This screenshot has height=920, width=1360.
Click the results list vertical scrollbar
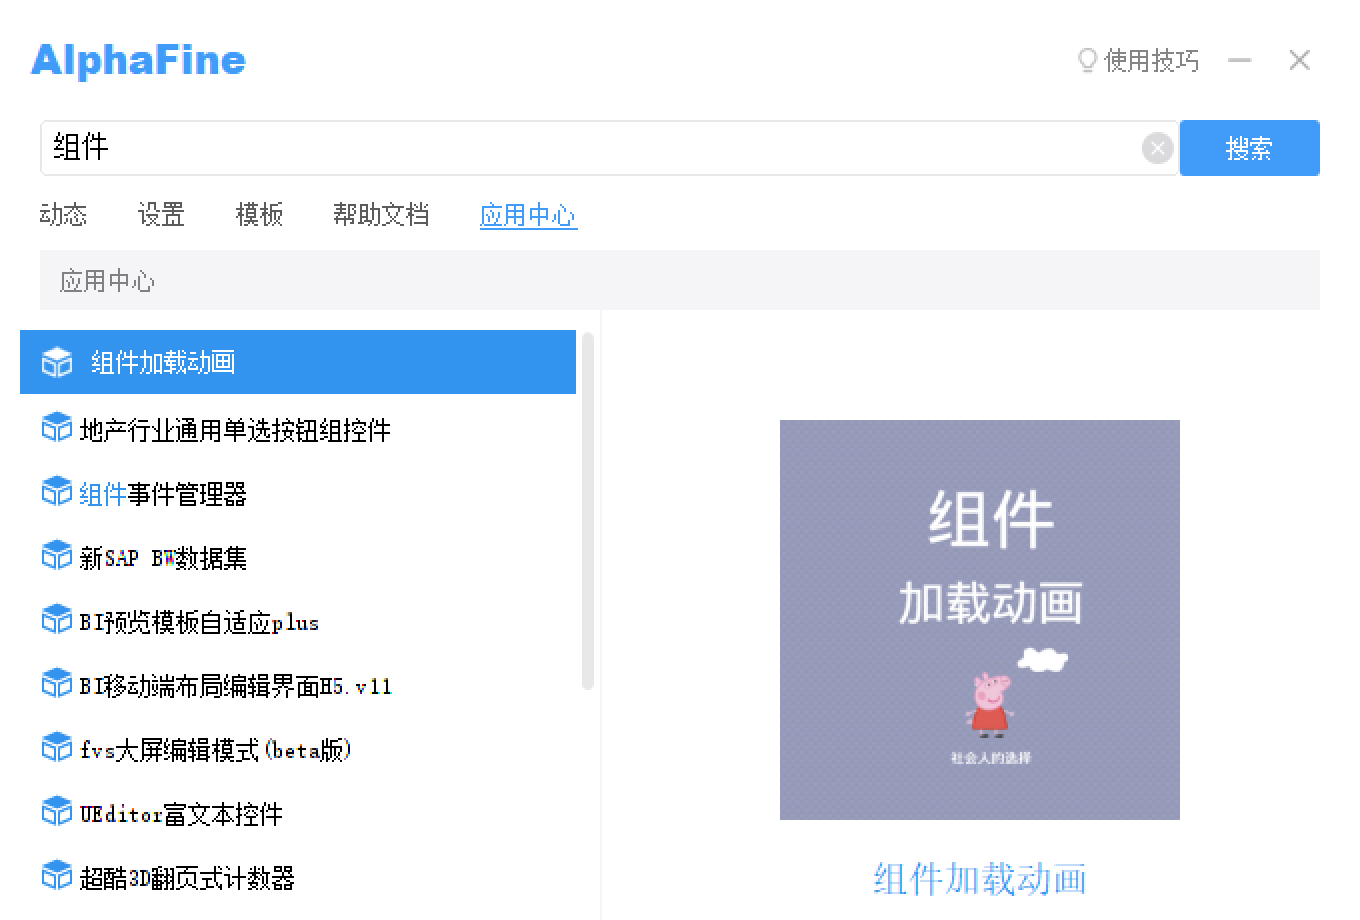point(588,511)
